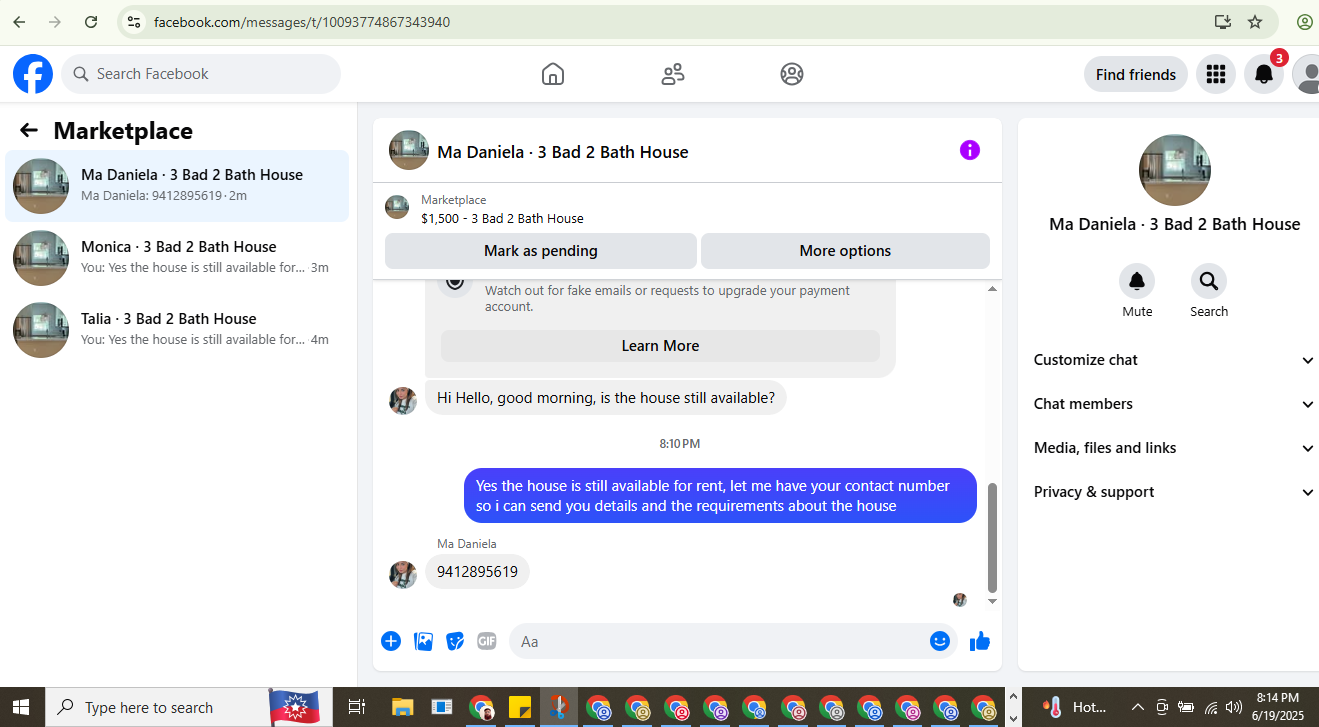This screenshot has height=727, width=1319.
Task: Mark the listing as pending
Action: (541, 251)
